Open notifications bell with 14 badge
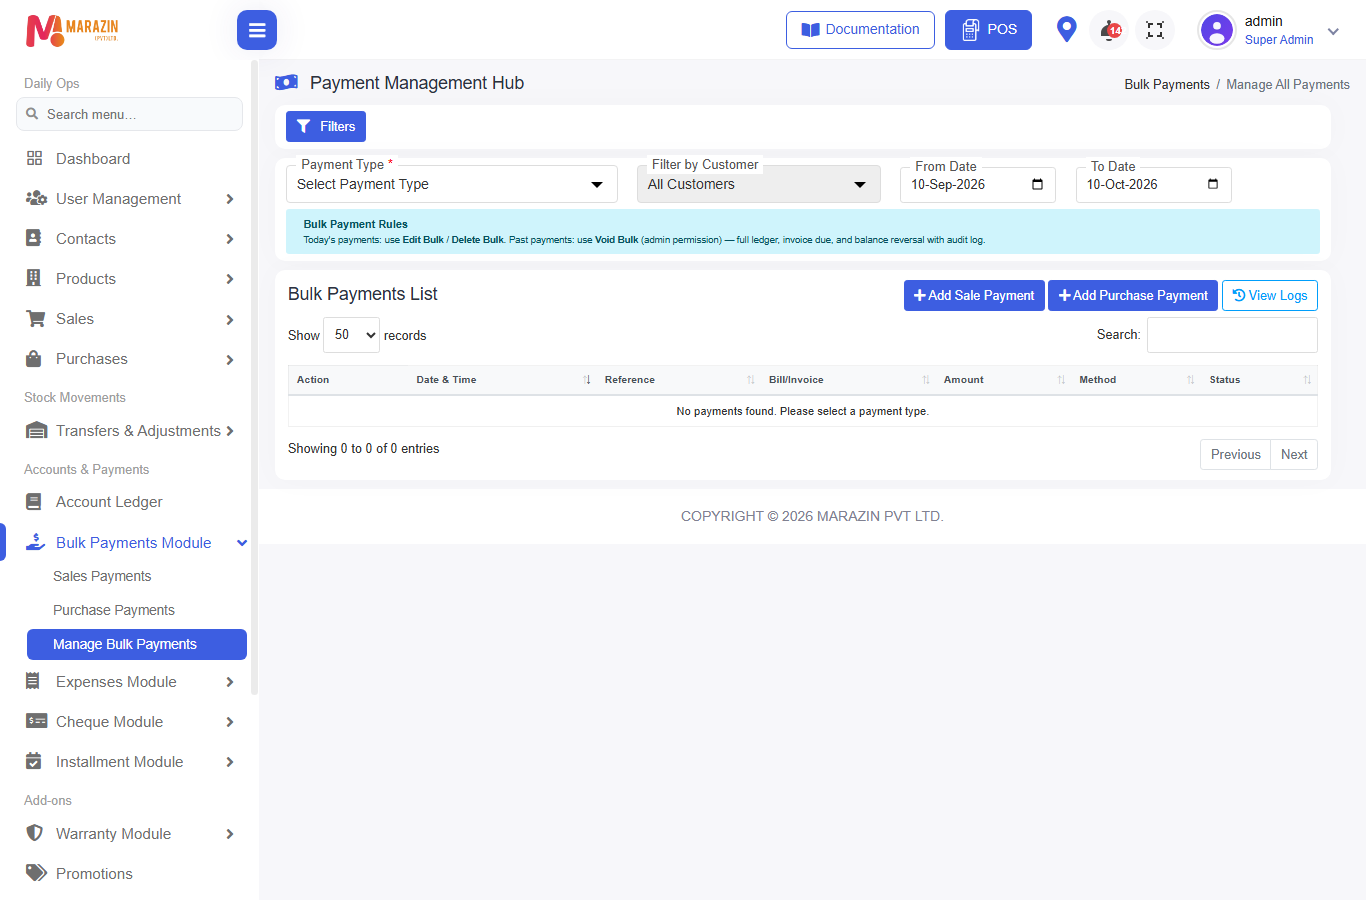This screenshot has width=1366, height=900. tap(1110, 30)
